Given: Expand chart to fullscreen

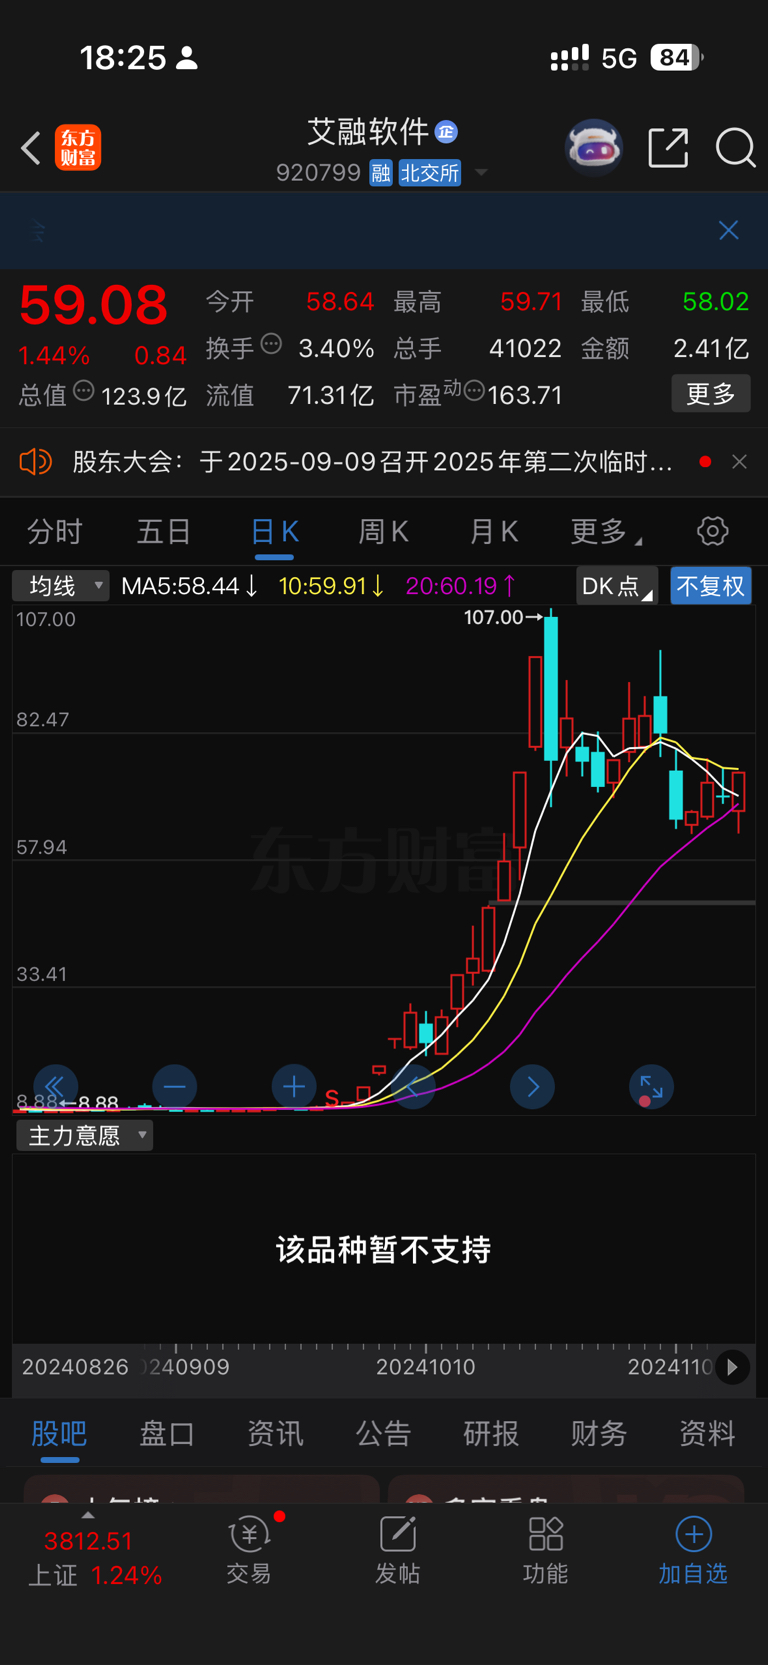Looking at the screenshot, I should click(651, 1087).
